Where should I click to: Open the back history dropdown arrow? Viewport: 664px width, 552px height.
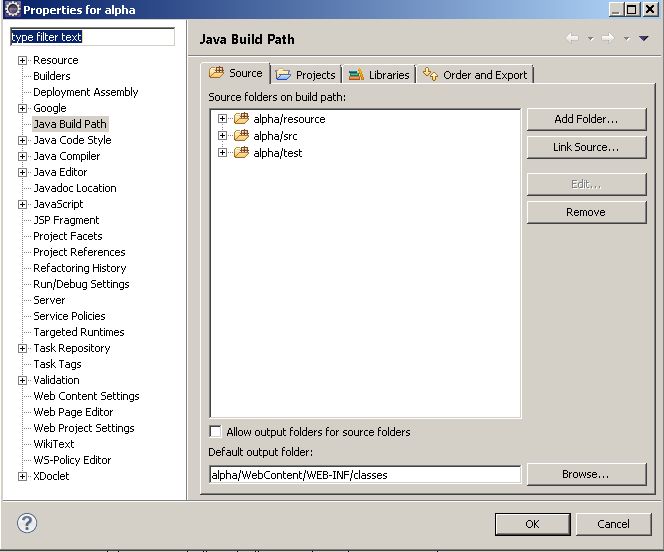pos(590,39)
